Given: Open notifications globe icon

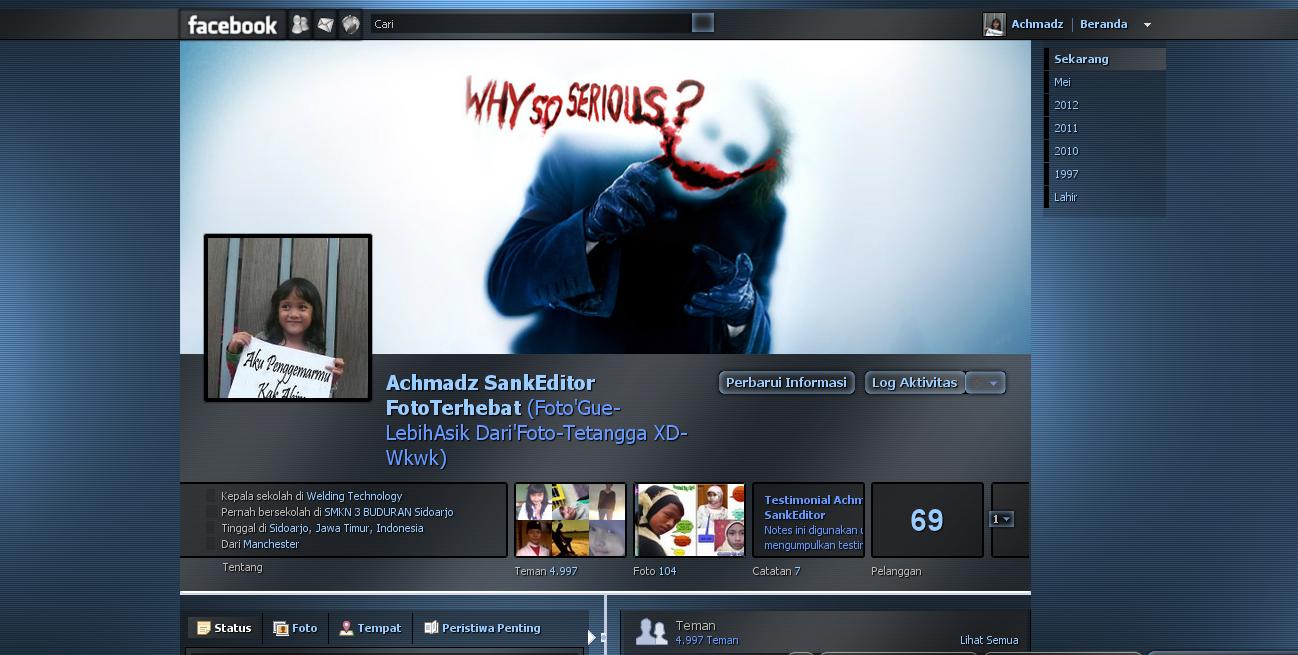Looking at the screenshot, I should [350, 25].
